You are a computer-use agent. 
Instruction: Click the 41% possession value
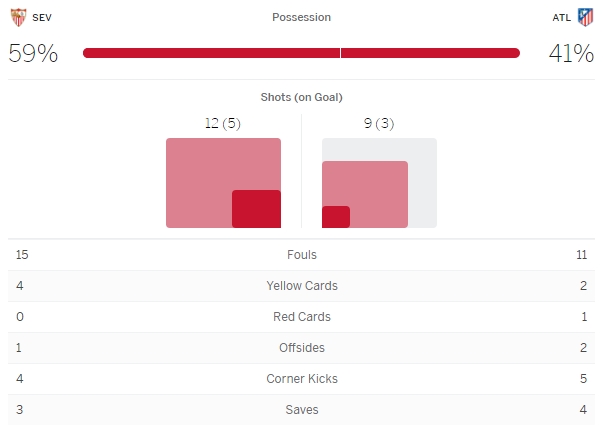click(x=571, y=53)
